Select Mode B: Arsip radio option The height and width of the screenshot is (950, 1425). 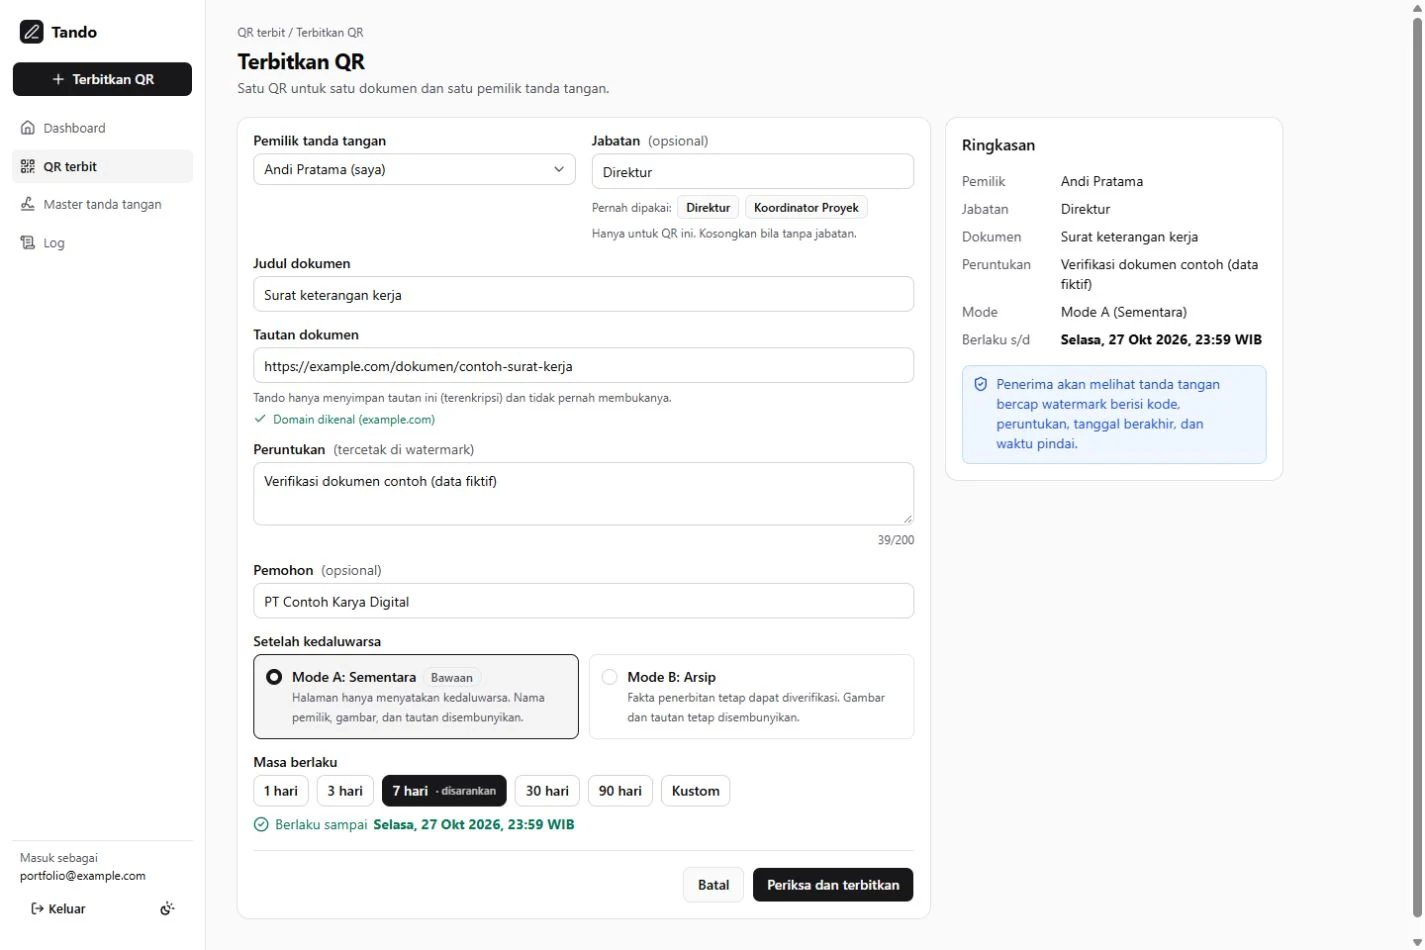(x=751, y=696)
